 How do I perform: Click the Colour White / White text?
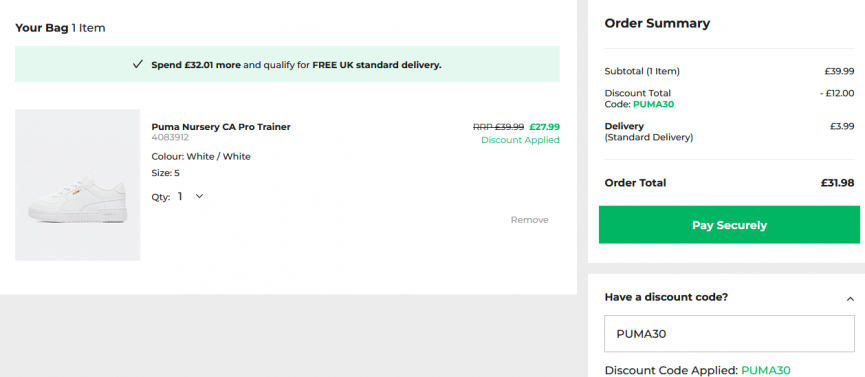click(201, 157)
